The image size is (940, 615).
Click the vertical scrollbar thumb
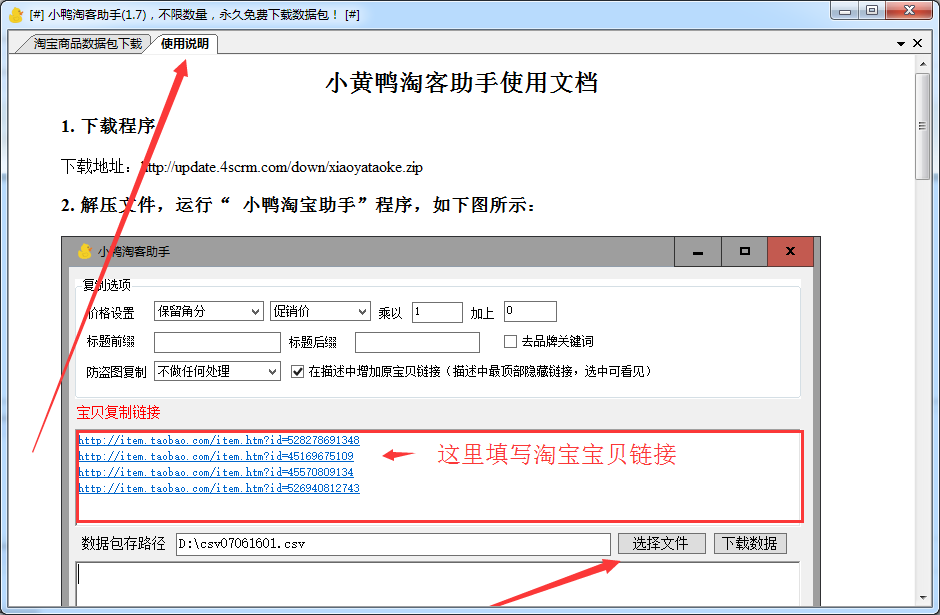coord(923,126)
